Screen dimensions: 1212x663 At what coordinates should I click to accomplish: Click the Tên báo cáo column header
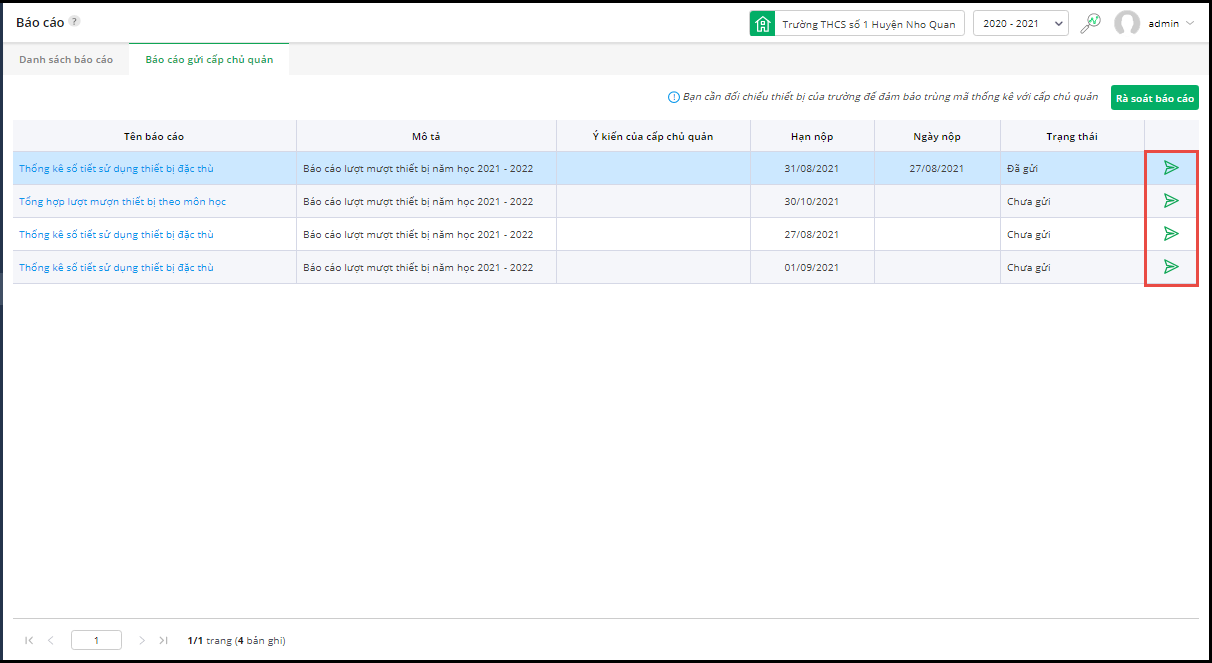154,136
